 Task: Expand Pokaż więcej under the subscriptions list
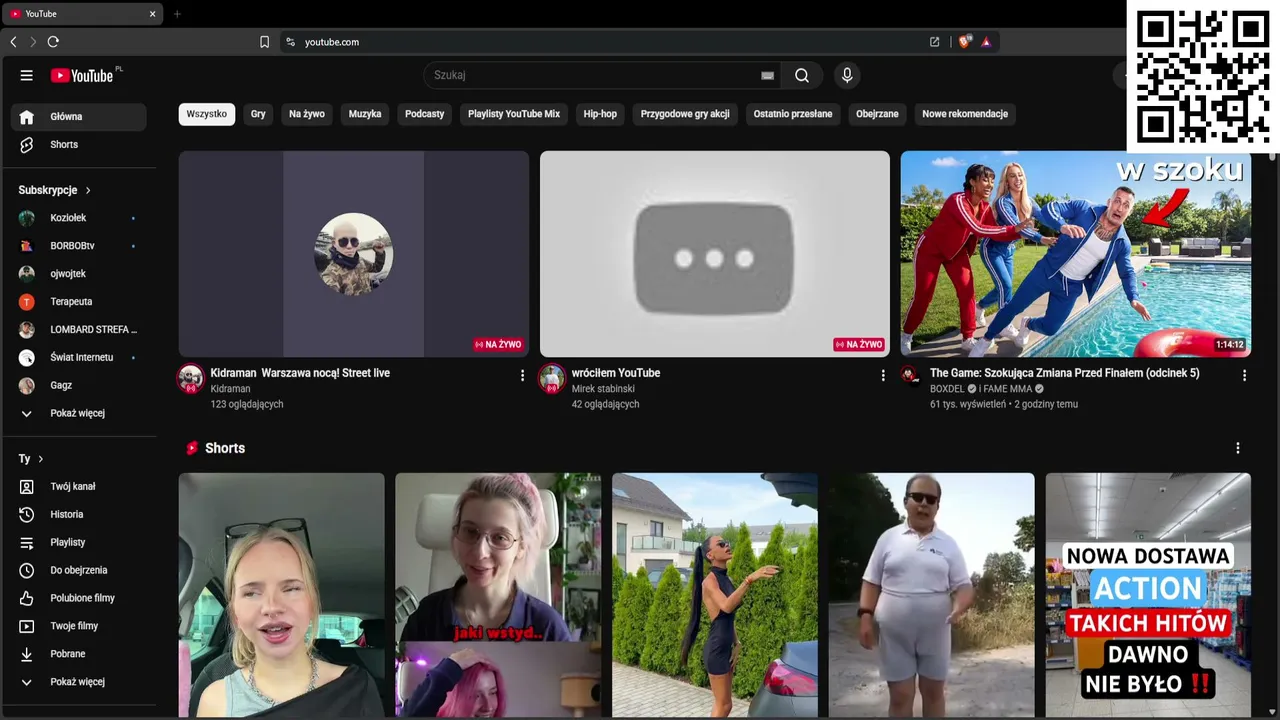click(79, 413)
